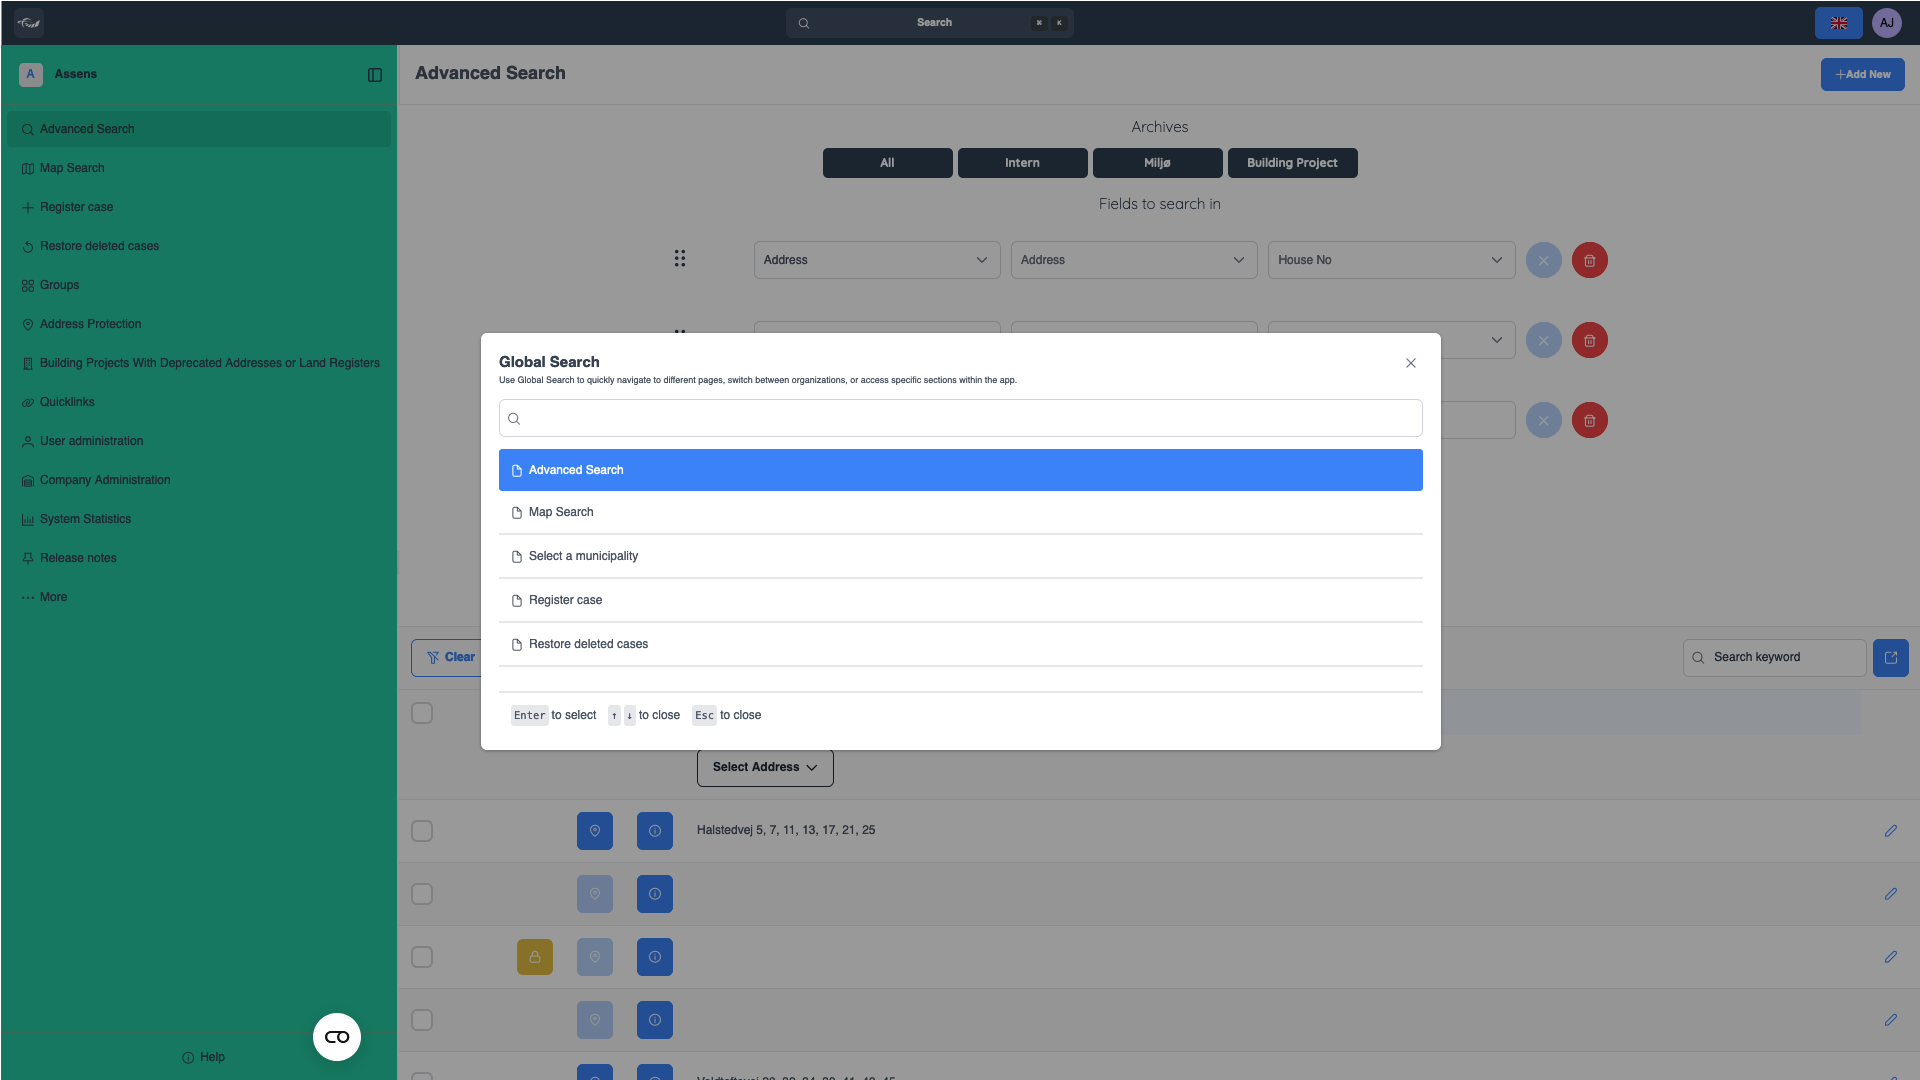Screen dimensions: 1920x1080
Task: Open the chat link bubble icon
Action: (x=337, y=1037)
